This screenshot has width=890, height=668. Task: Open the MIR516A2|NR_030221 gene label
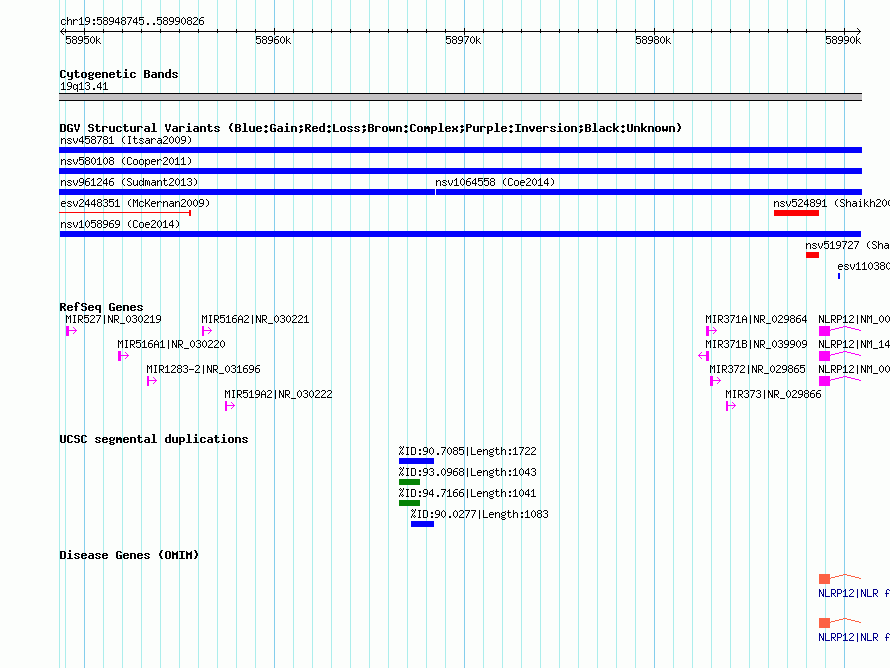click(x=255, y=320)
